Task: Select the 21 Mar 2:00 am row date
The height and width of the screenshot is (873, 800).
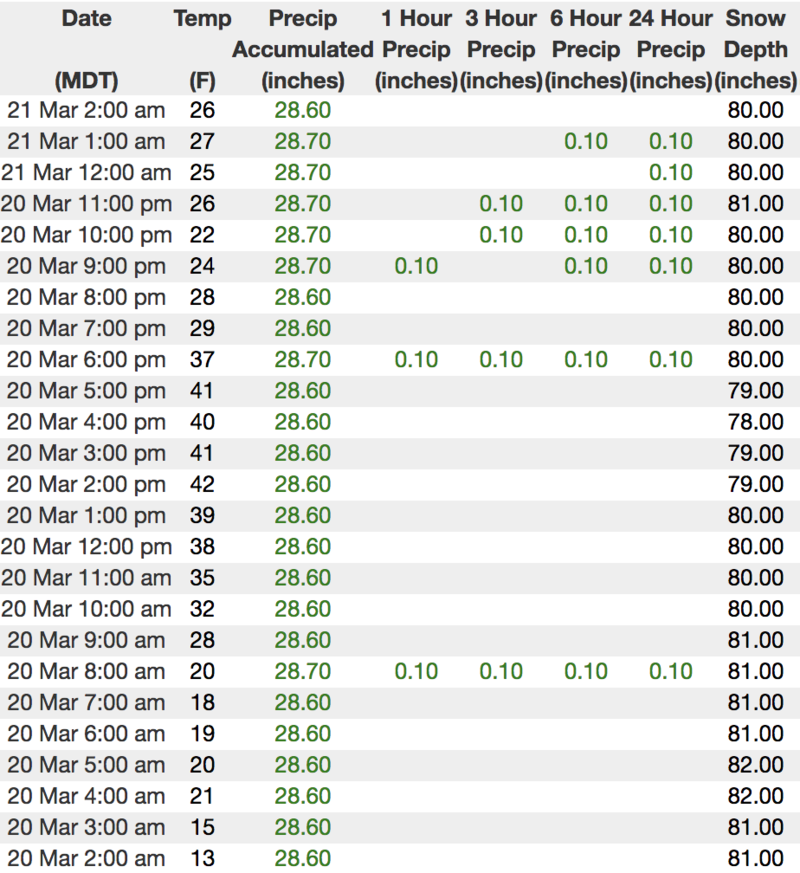Action: (86, 111)
